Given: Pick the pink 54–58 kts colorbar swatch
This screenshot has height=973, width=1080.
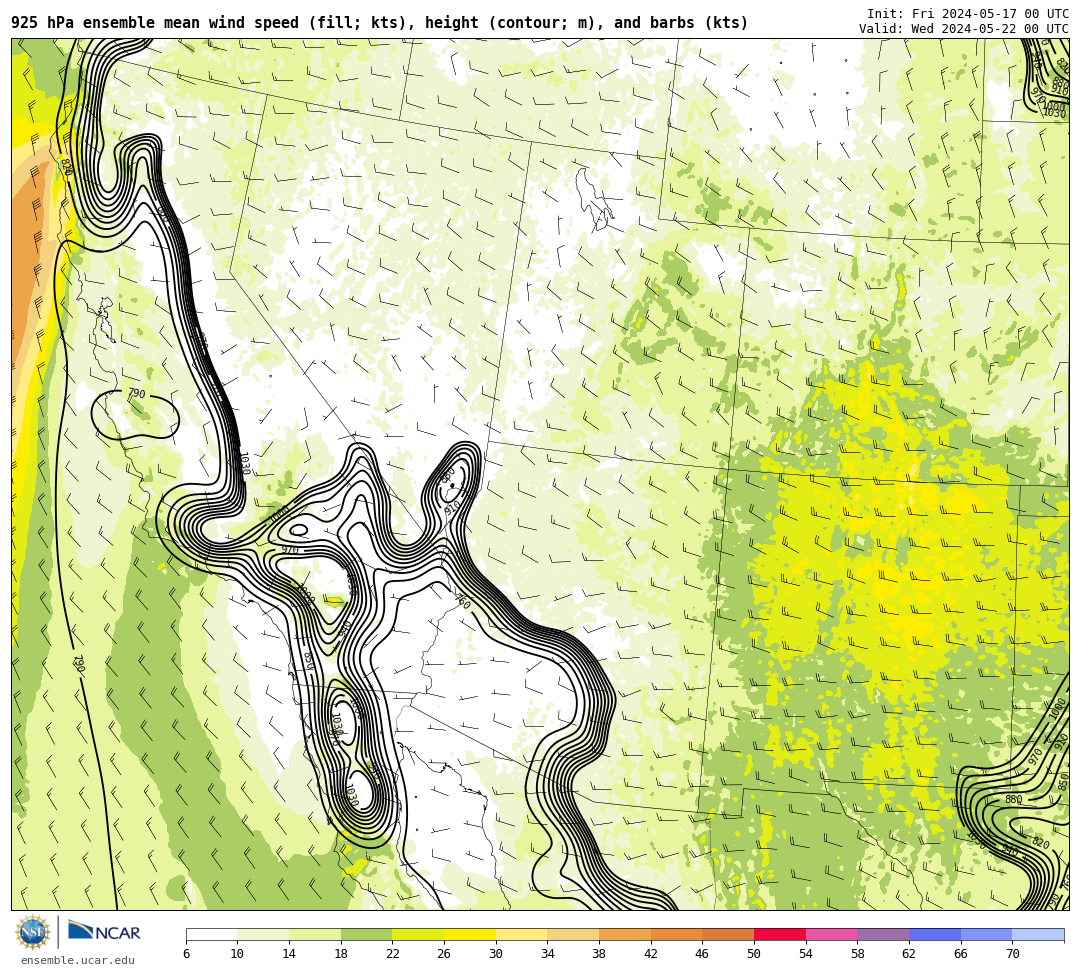Looking at the screenshot, I should [831, 934].
